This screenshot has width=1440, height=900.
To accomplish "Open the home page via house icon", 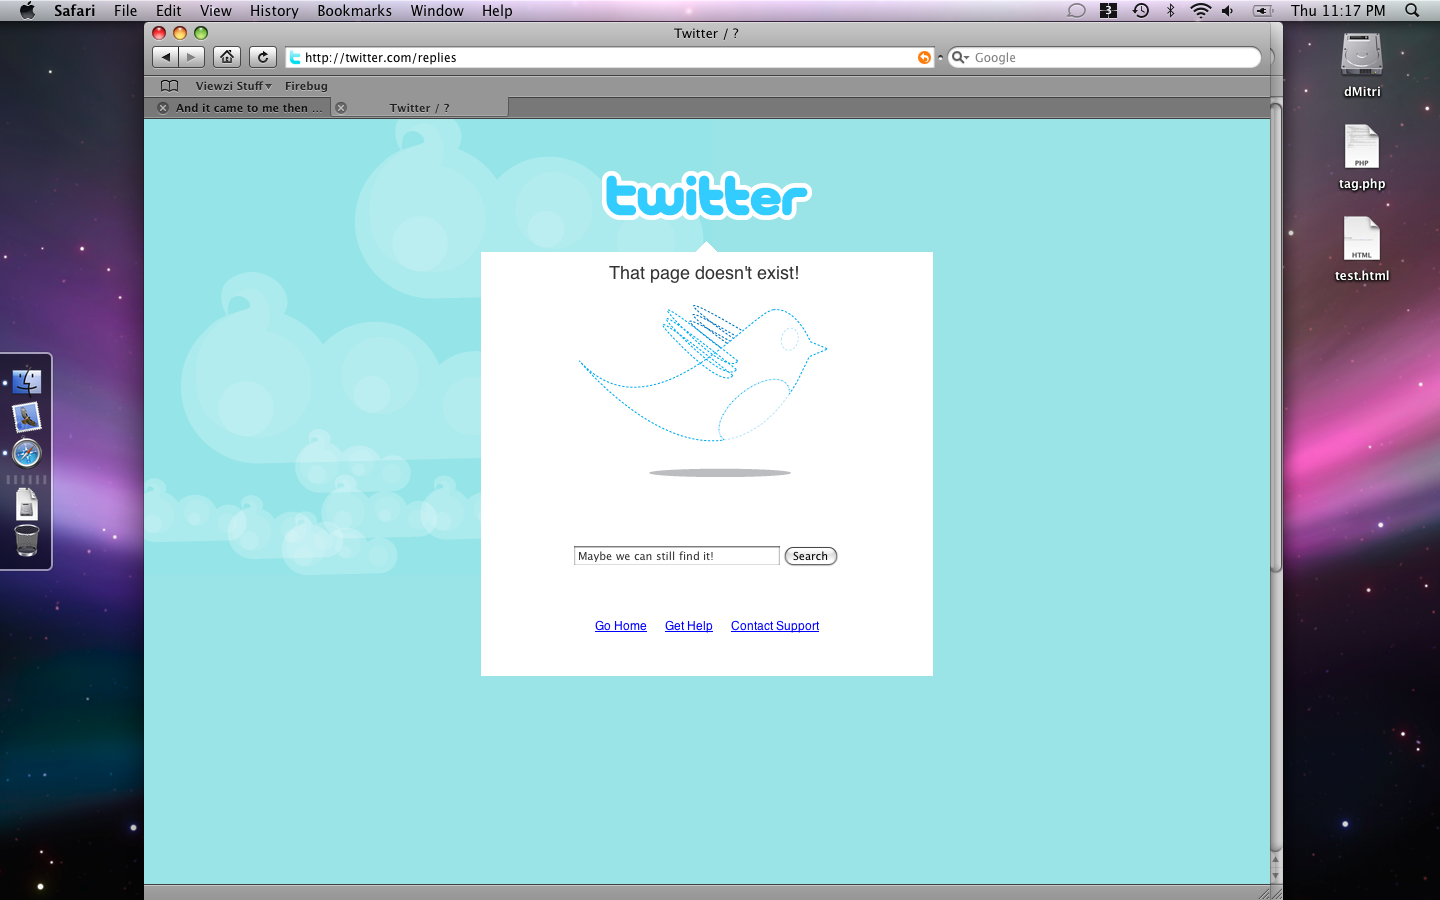I will pyautogui.click(x=227, y=57).
